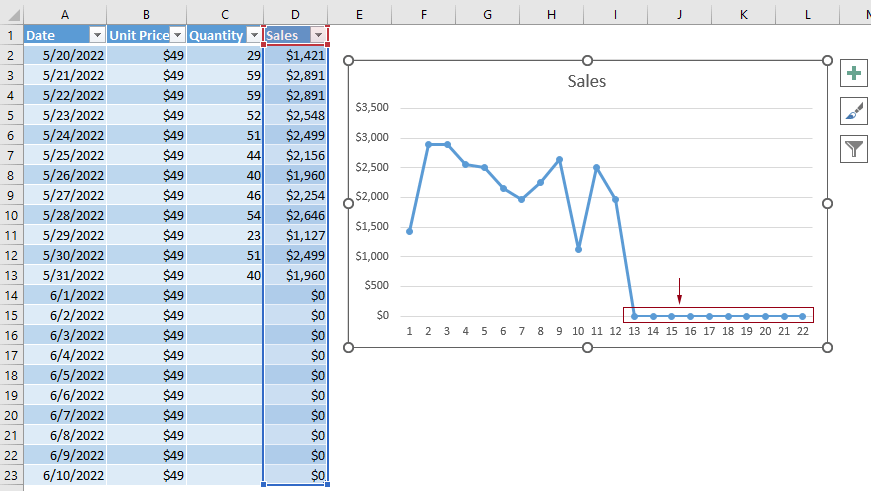Open the Sales column filter dropdown
Screen dimensions: 871x491
point(318,35)
